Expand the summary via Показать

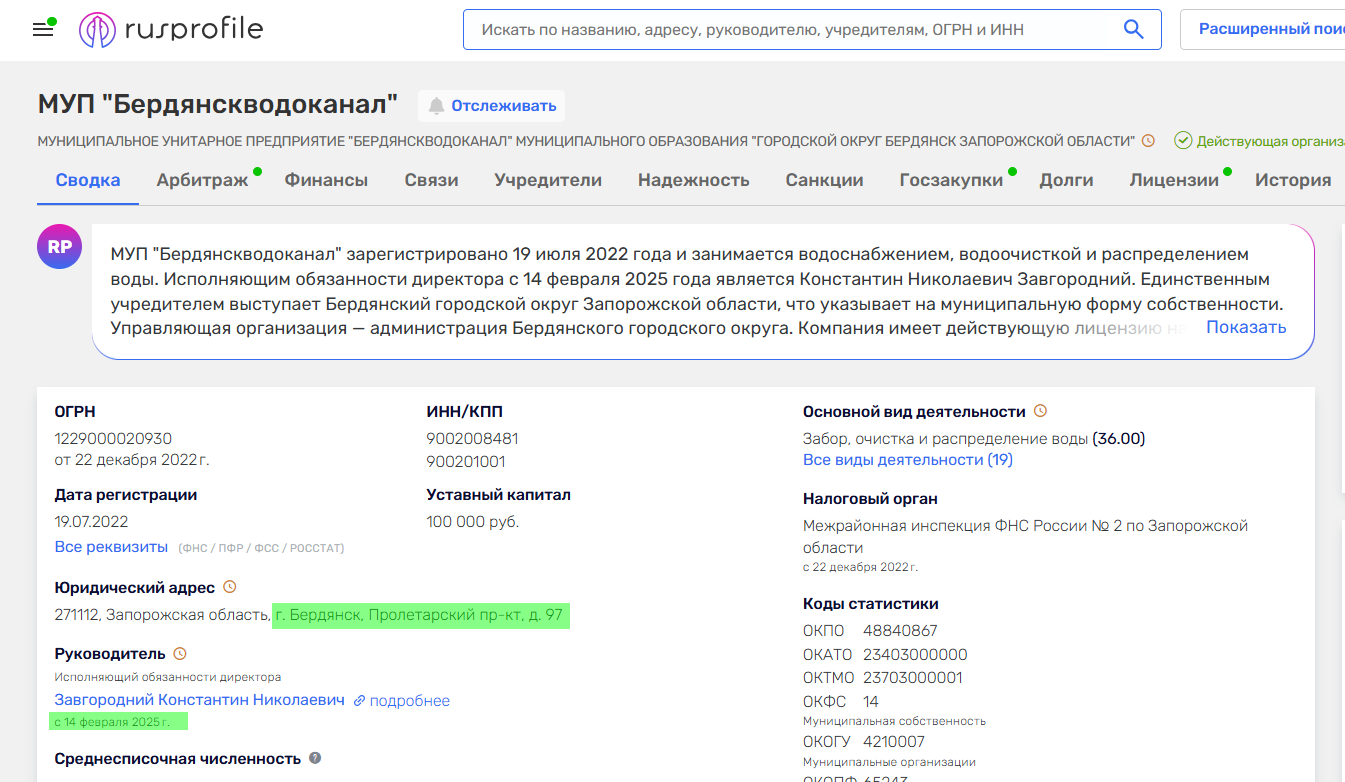pyautogui.click(x=1245, y=327)
